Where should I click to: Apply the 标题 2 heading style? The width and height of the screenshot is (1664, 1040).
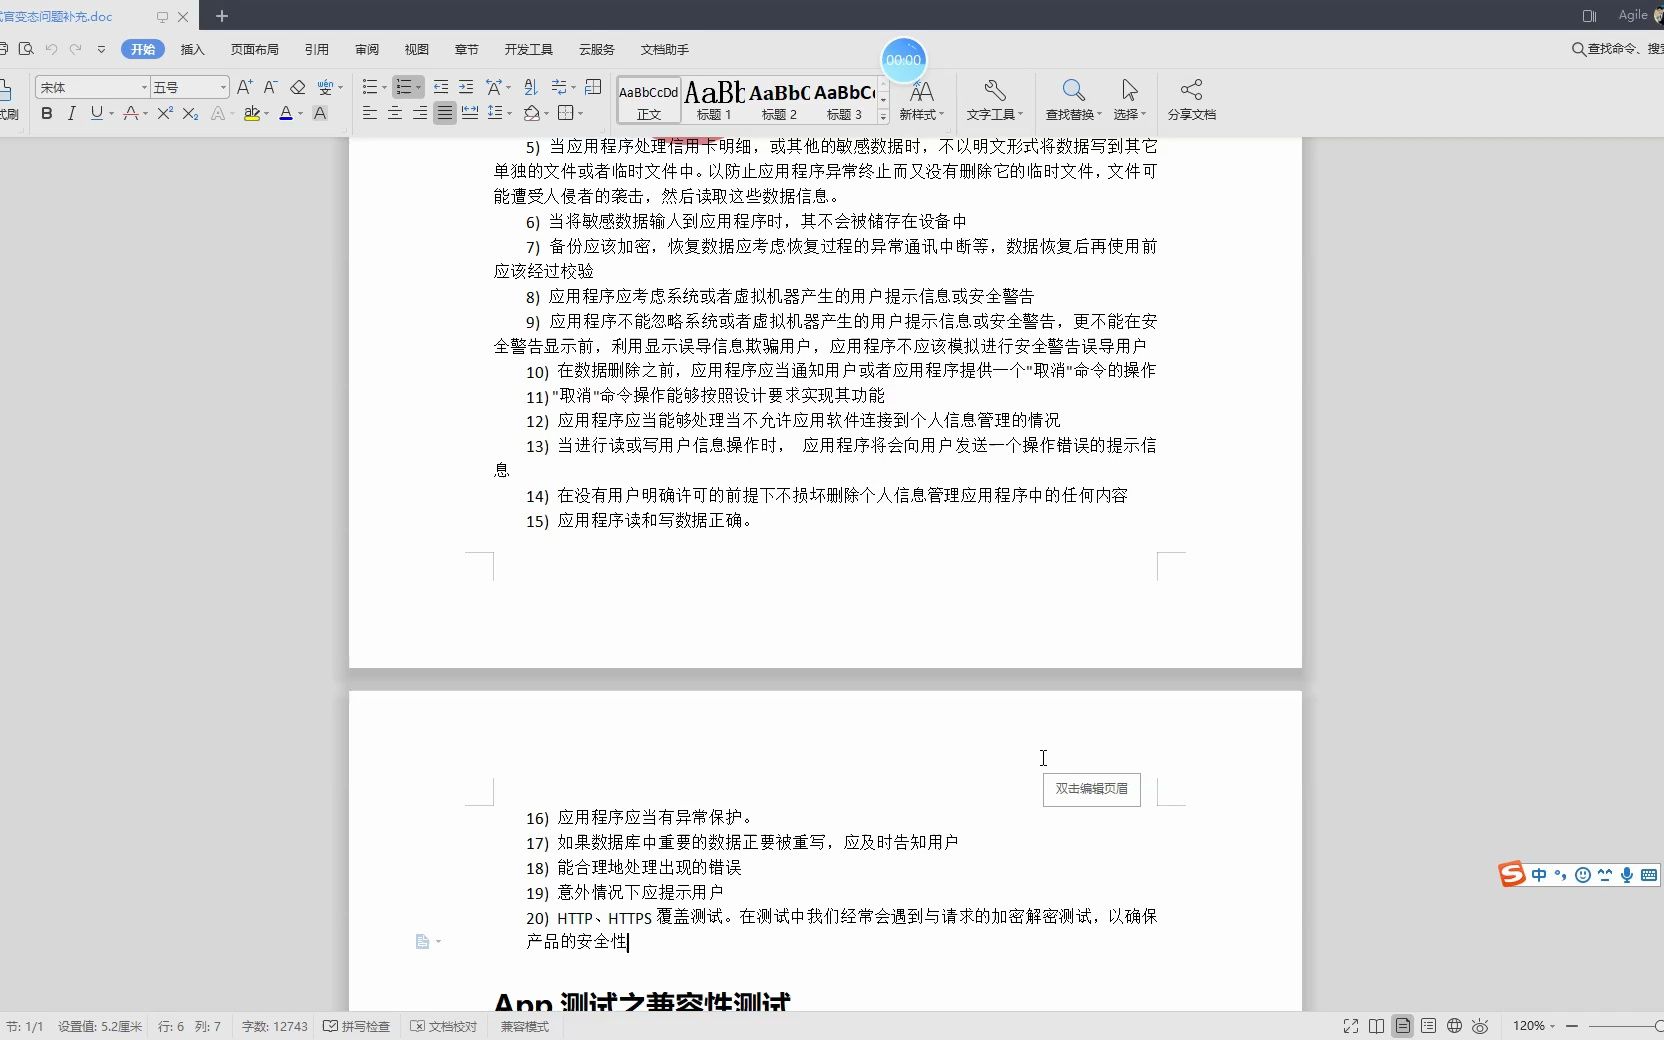click(x=779, y=100)
